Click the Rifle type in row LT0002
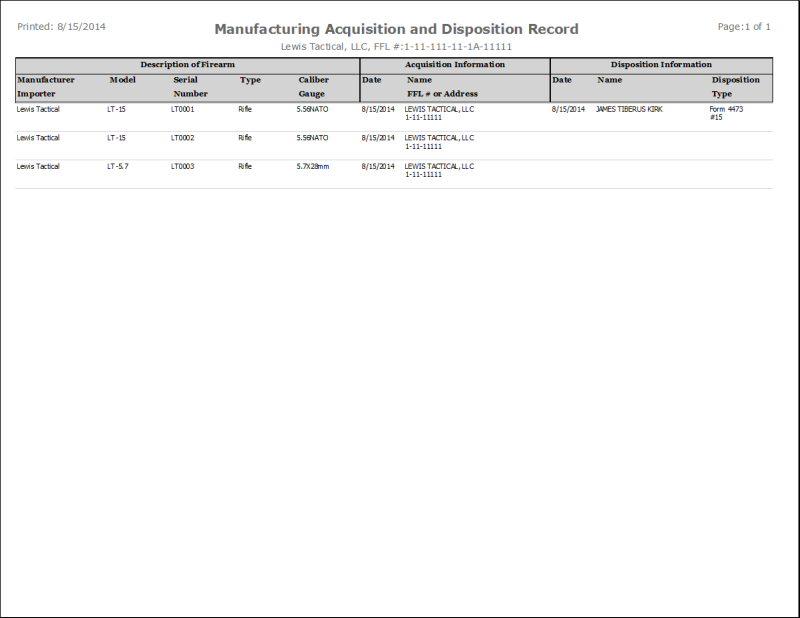 245,138
